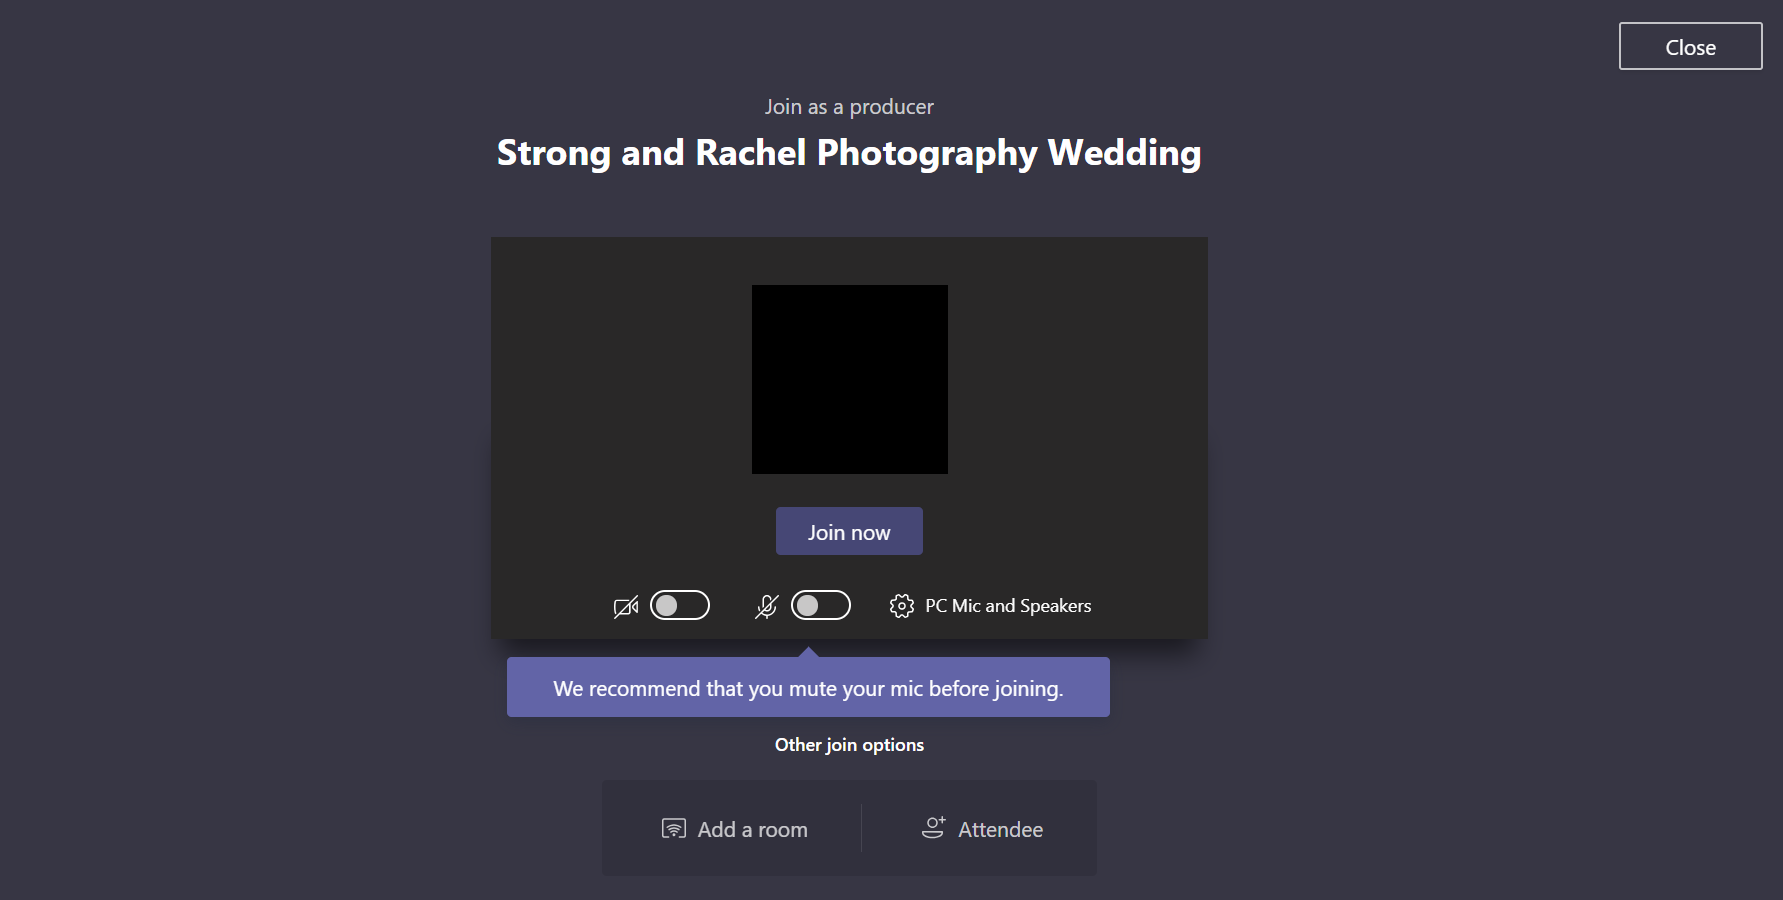Join the meeting with Join now

[849, 531]
